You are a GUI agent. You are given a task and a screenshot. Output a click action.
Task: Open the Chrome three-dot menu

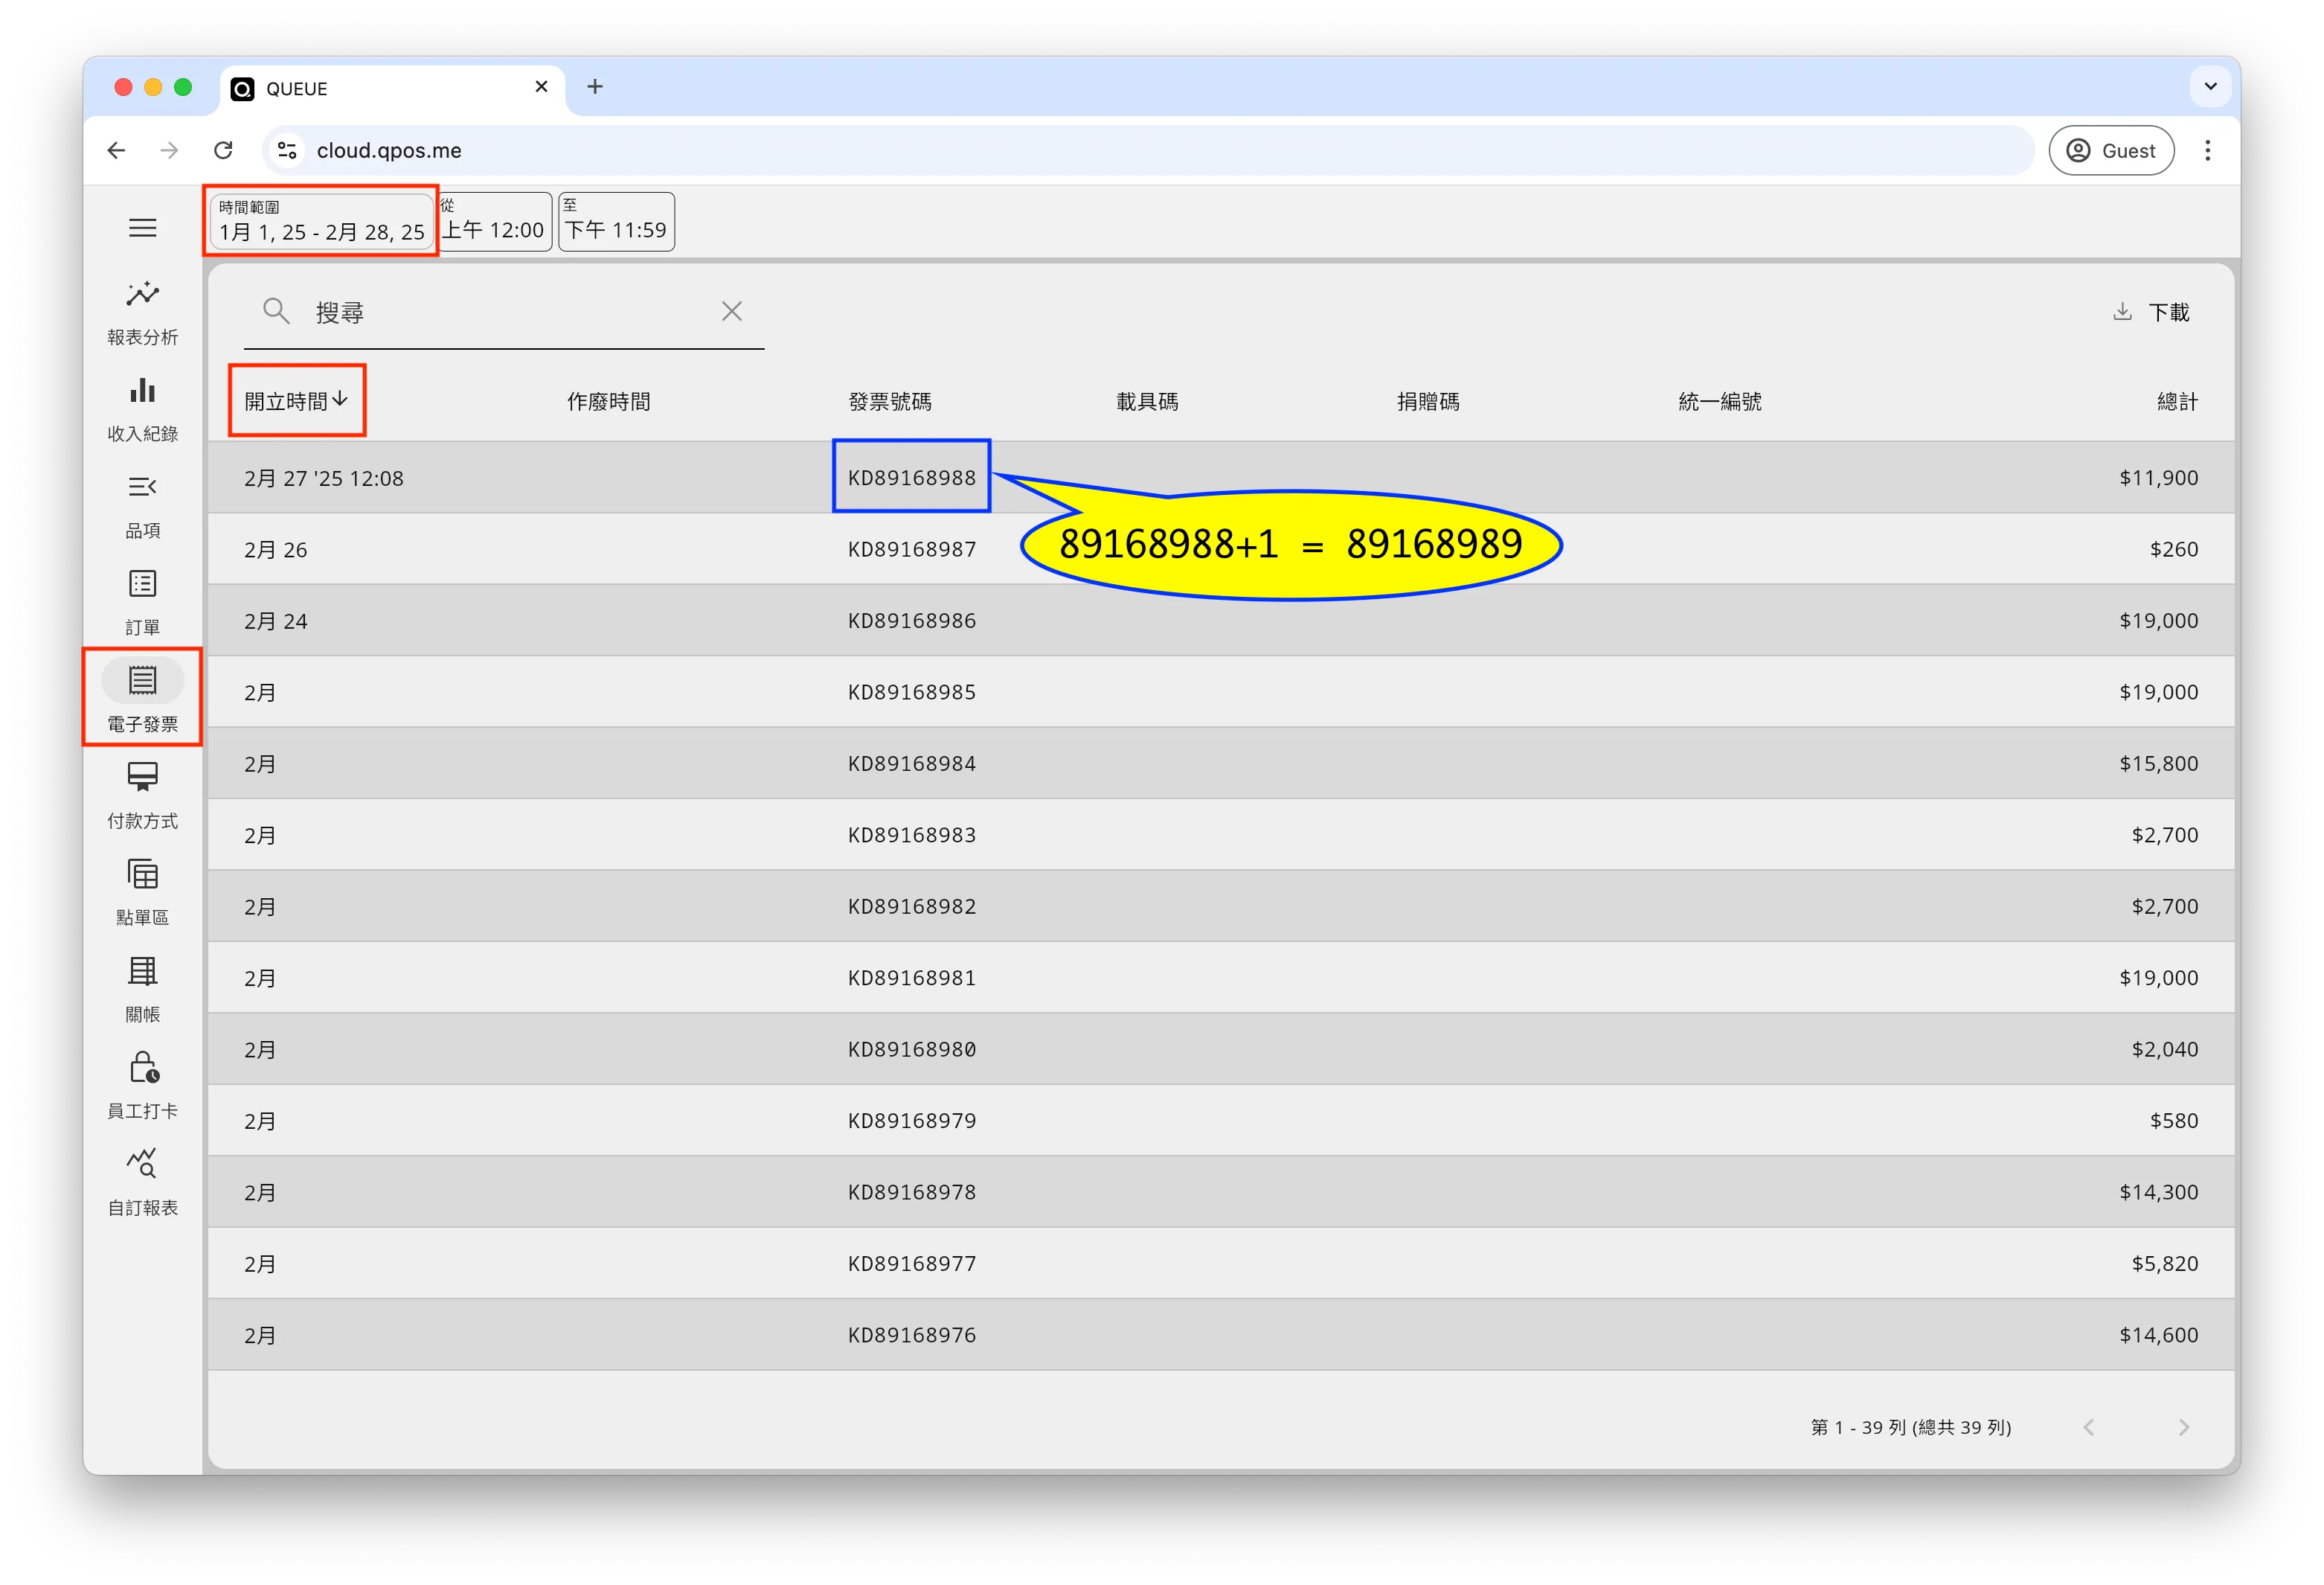pyautogui.click(x=2208, y=150)
